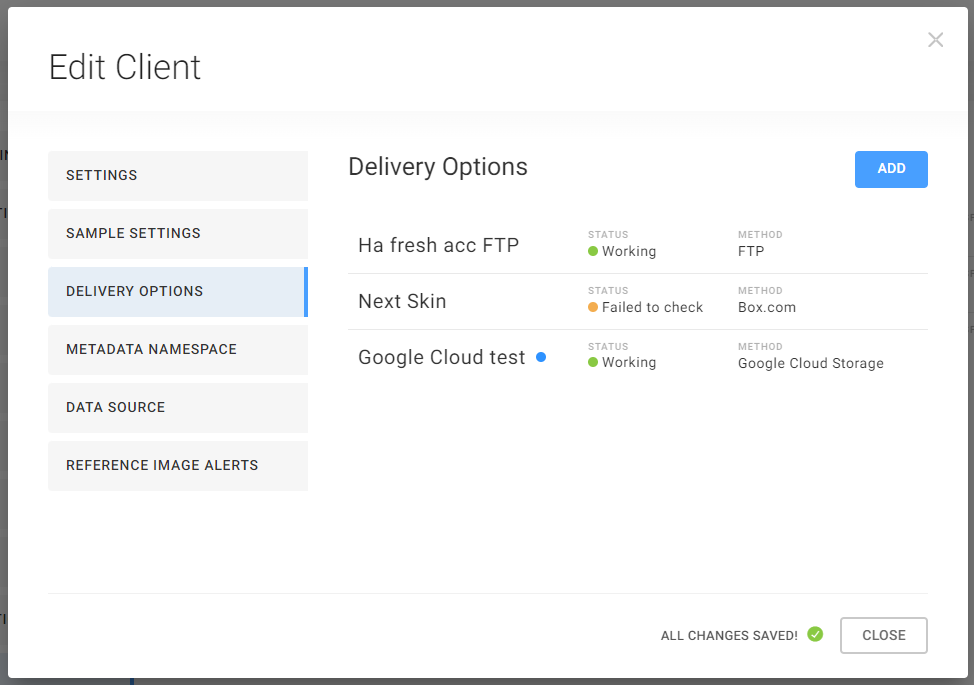Go to Metadata Namespace section

[177, 350]
